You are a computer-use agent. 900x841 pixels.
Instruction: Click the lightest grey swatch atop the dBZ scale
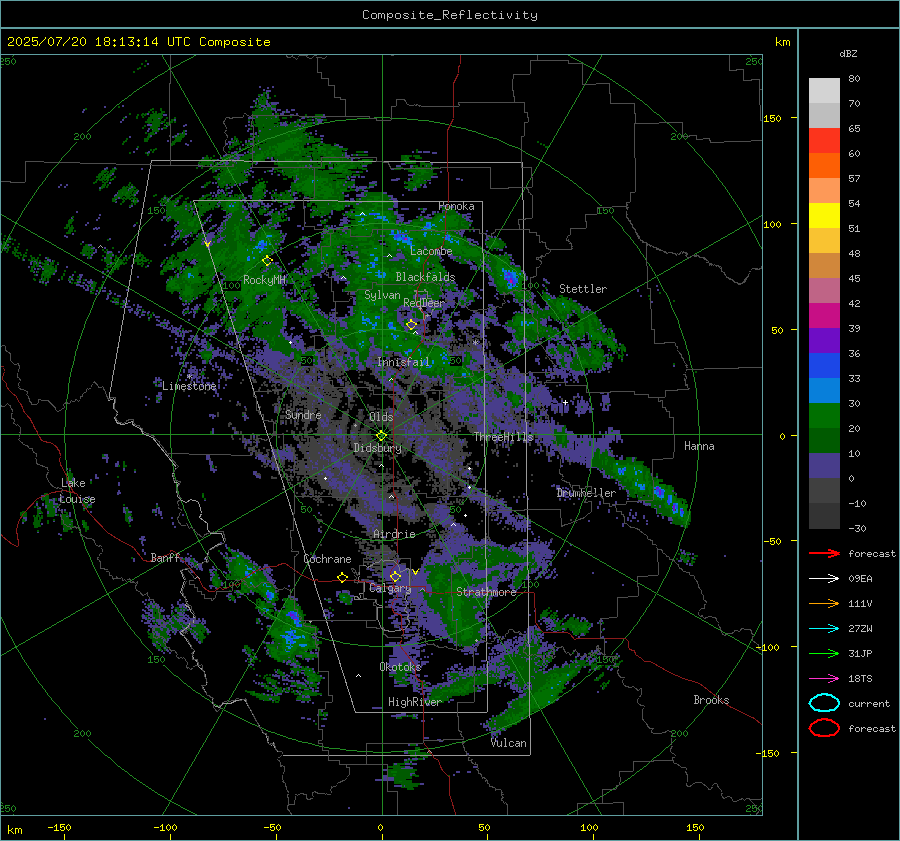(x=824, y=90)
